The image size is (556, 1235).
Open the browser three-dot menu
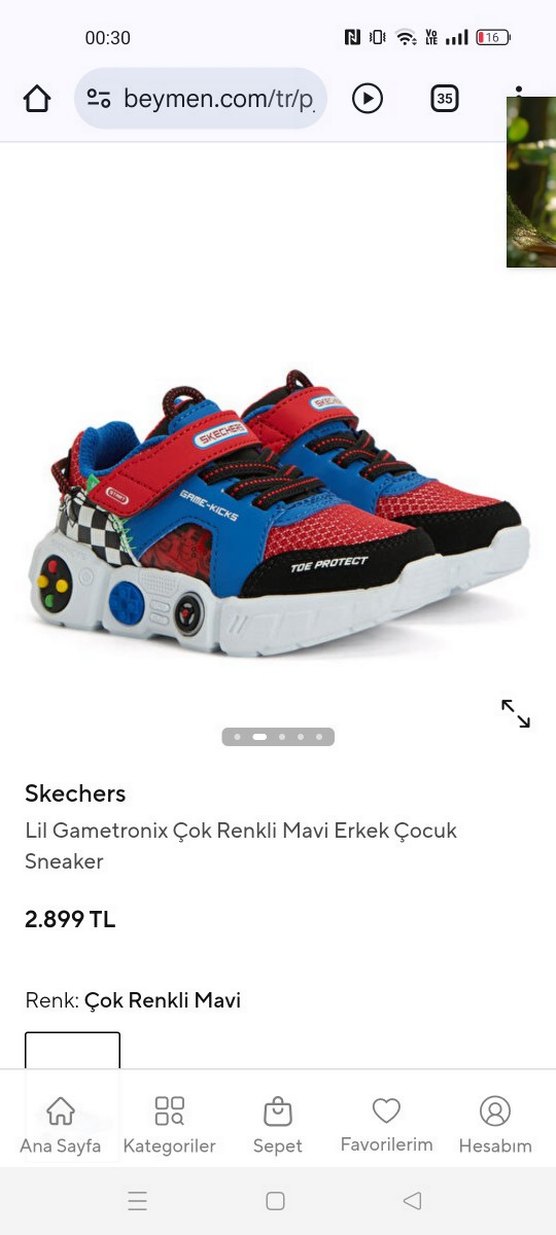(x=518, y=90)
